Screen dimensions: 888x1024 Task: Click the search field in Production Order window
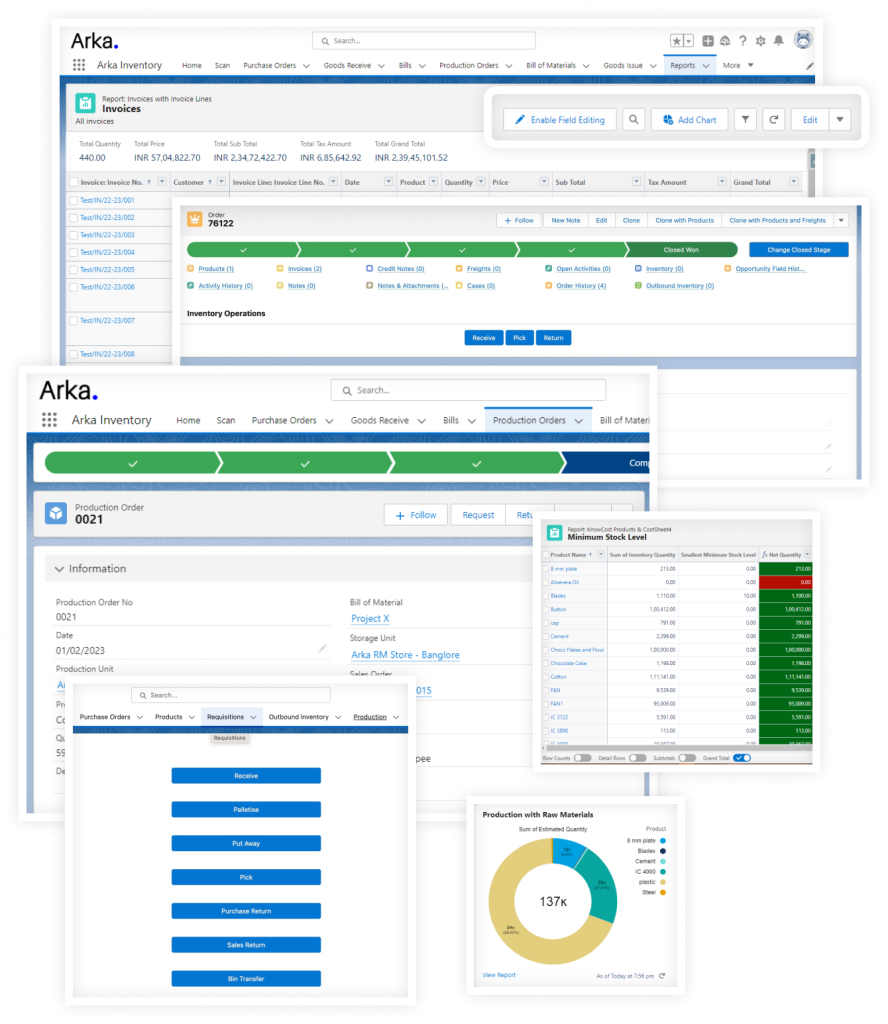click(x=468, y=390)
